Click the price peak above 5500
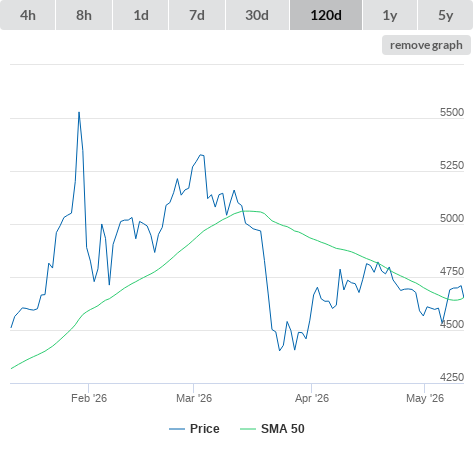Image resolution: width=474 pixels, height=455 pixels. click(79, 112)
